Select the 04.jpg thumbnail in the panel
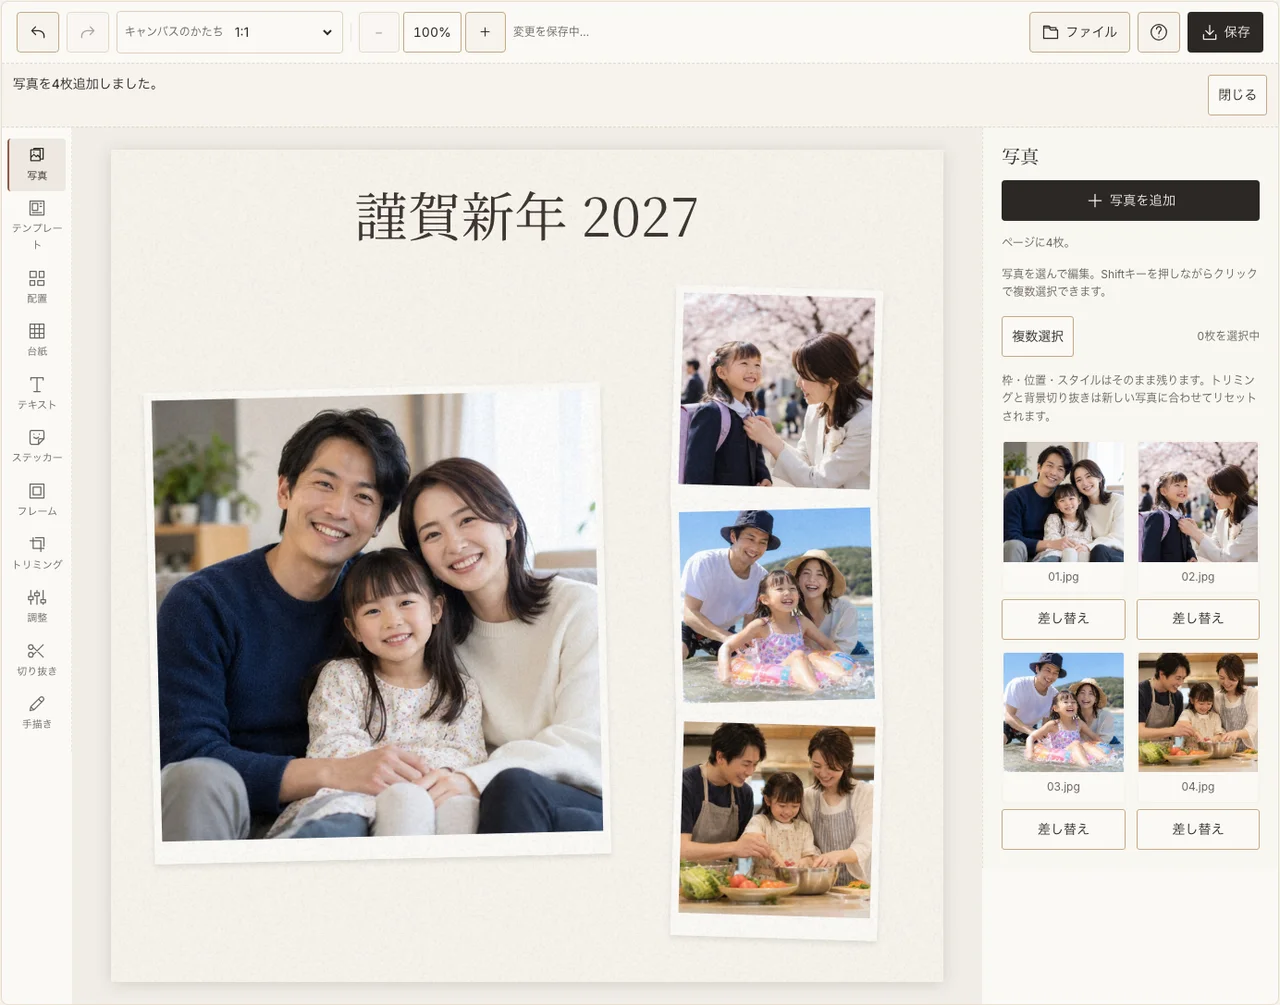The width and height of the screenshot is (1280, 1005). tap(1198, 712)
